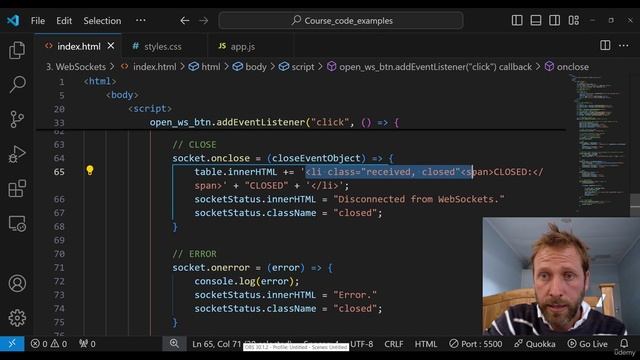Image resolution: width=640 pixels, height=360 pixels.
Task: Go forward with the right arrow
Action: coord(203,20)
